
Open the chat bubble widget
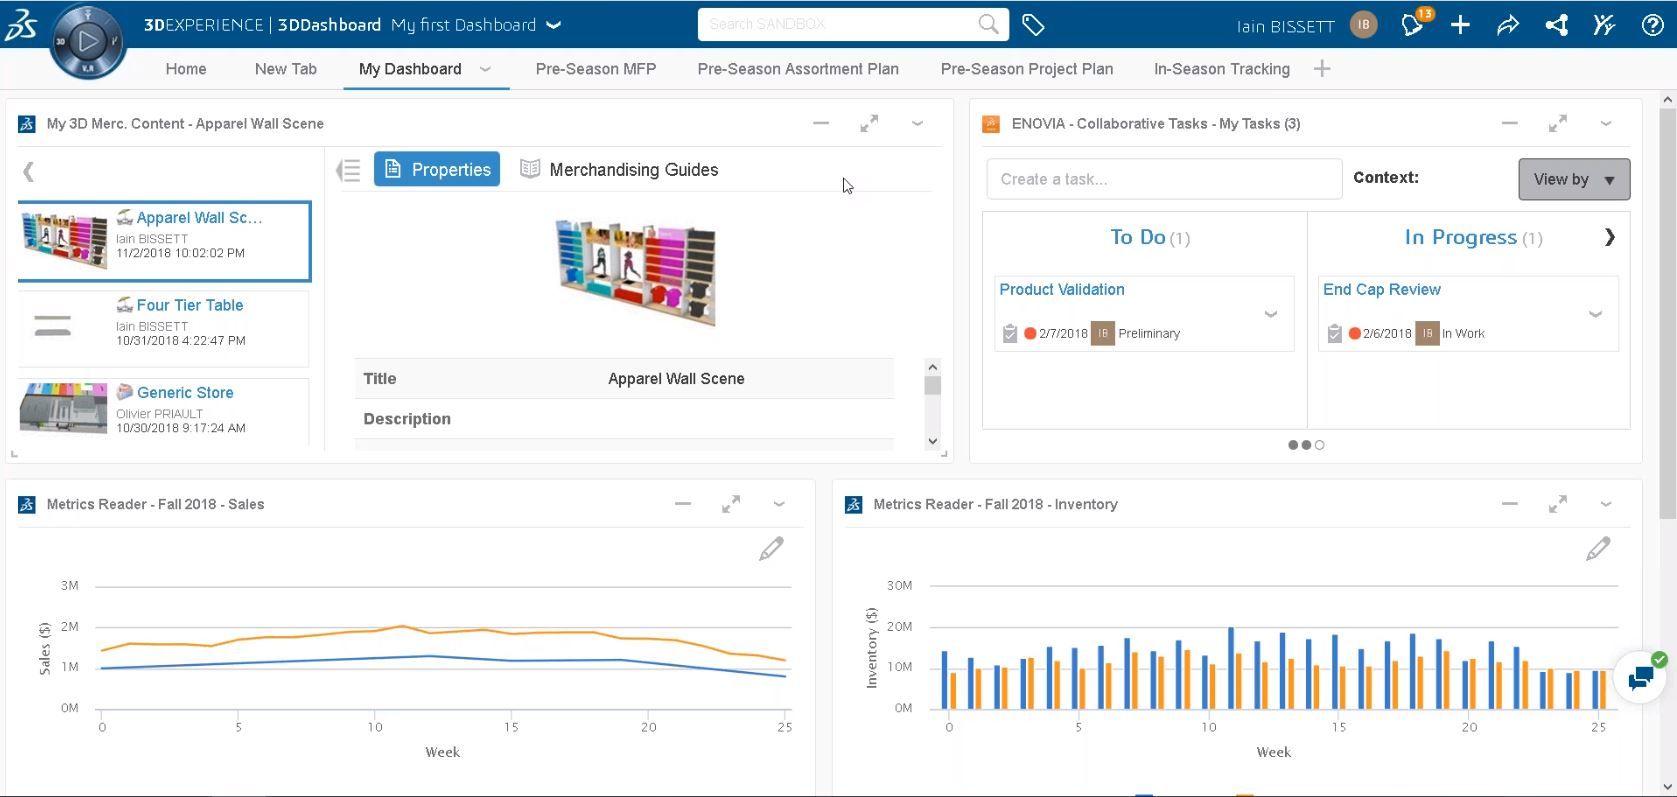1640,677
